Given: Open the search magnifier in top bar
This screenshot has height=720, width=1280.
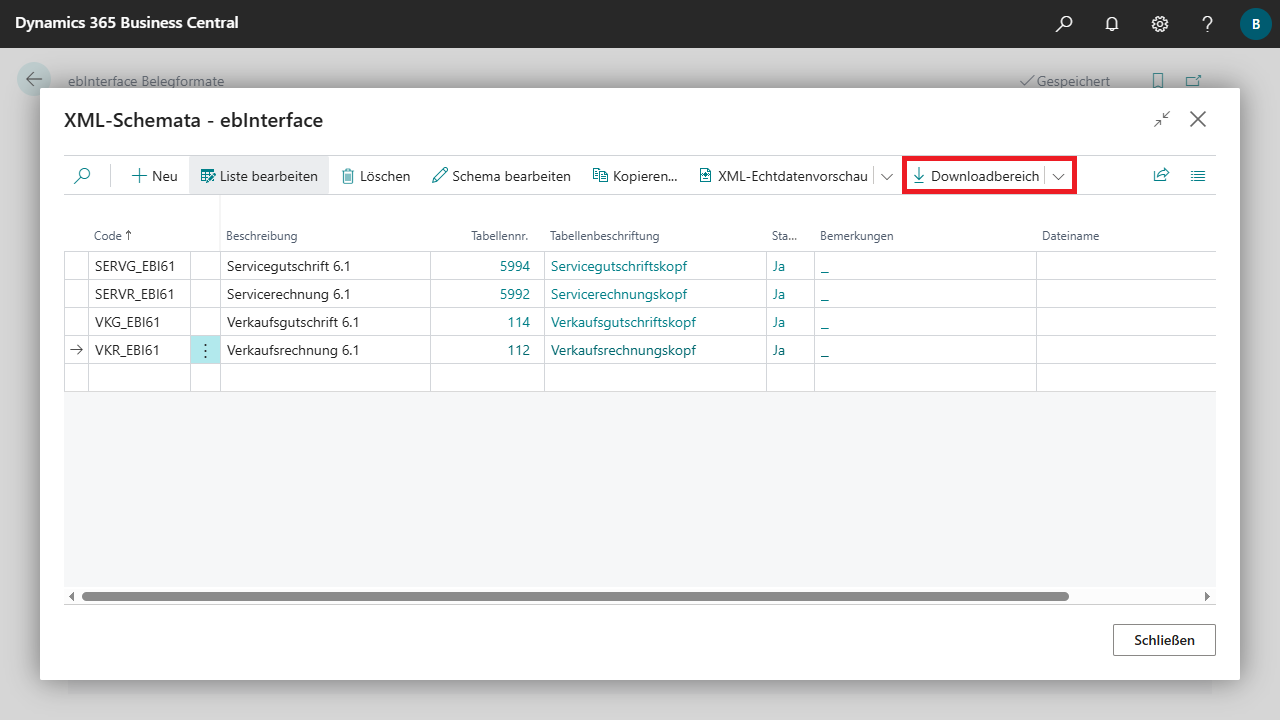Looking at the screenshot, I should pyautogui.click(x=1064, y=23).
